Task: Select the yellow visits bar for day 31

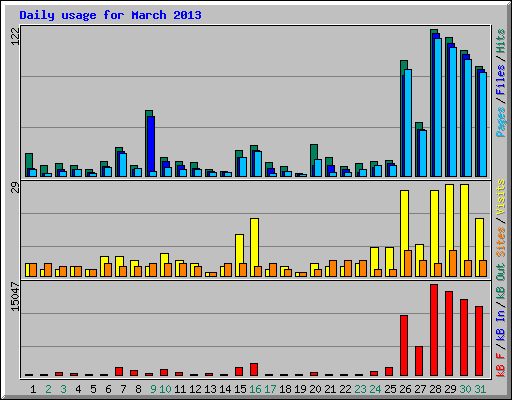Action: point(479,247)
